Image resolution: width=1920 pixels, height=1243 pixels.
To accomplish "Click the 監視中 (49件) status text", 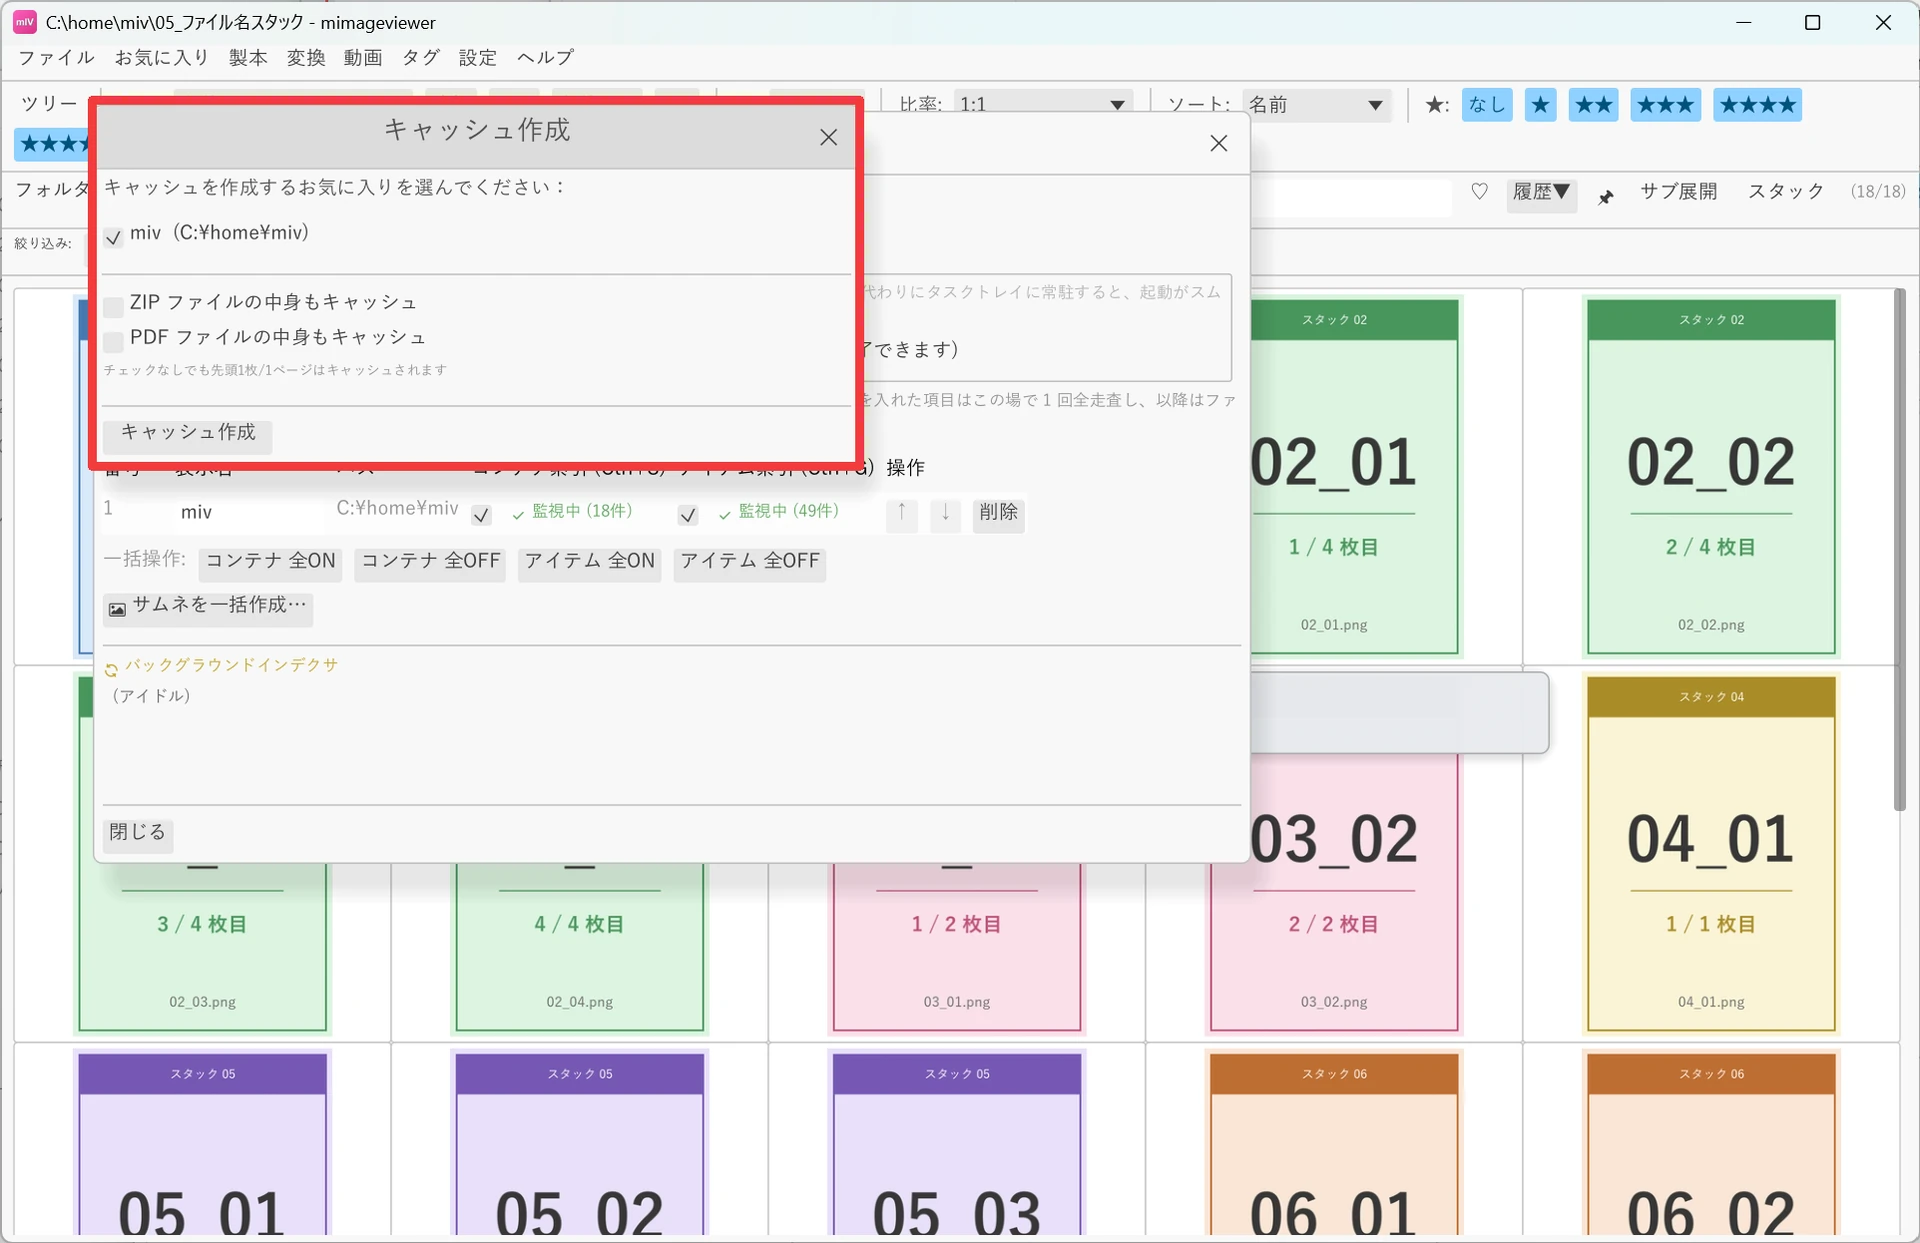I will 788,511.
